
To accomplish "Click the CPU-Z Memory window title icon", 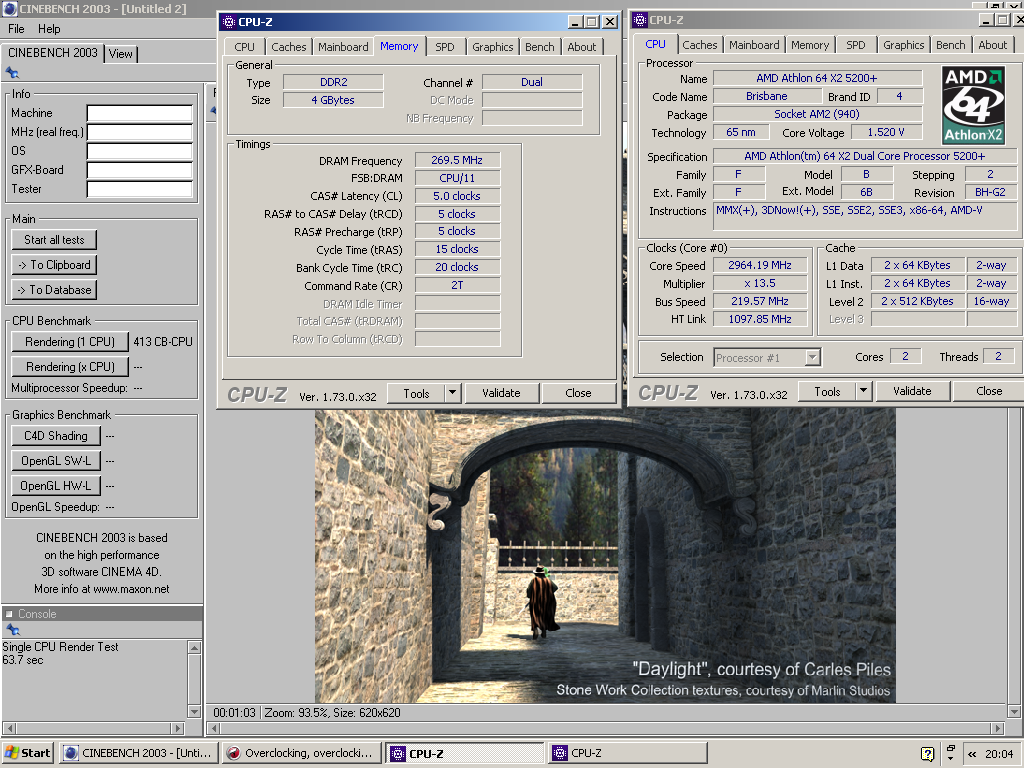I will click(229, 22).
